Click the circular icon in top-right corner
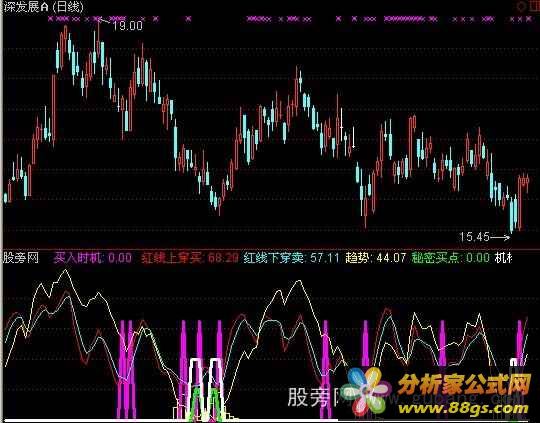Image resolution: width=540 pixels, height=423 pixels. [x=520, y=7]
